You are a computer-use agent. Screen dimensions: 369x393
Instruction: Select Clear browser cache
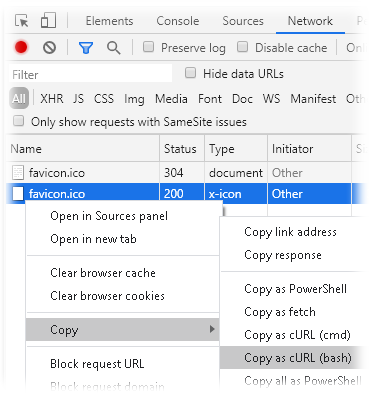[103, 273]
